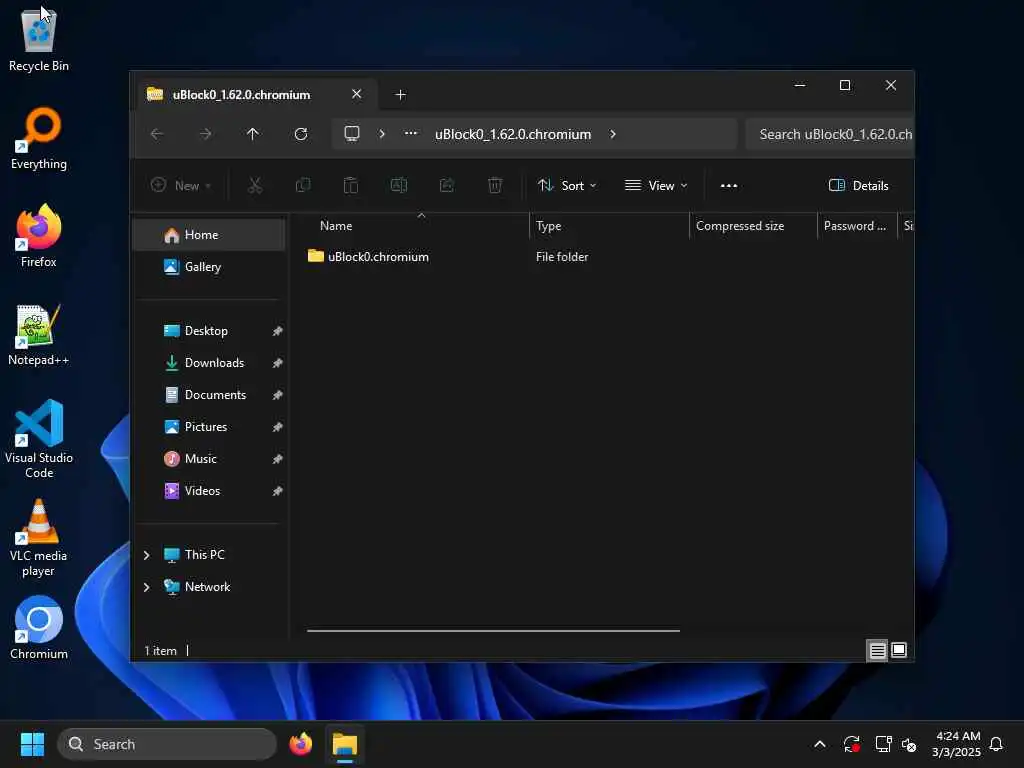Viewport: 1024px width, 768px height.
Task: Close the uBlock0_1.62.0.chromium tab
Action: 357,94
